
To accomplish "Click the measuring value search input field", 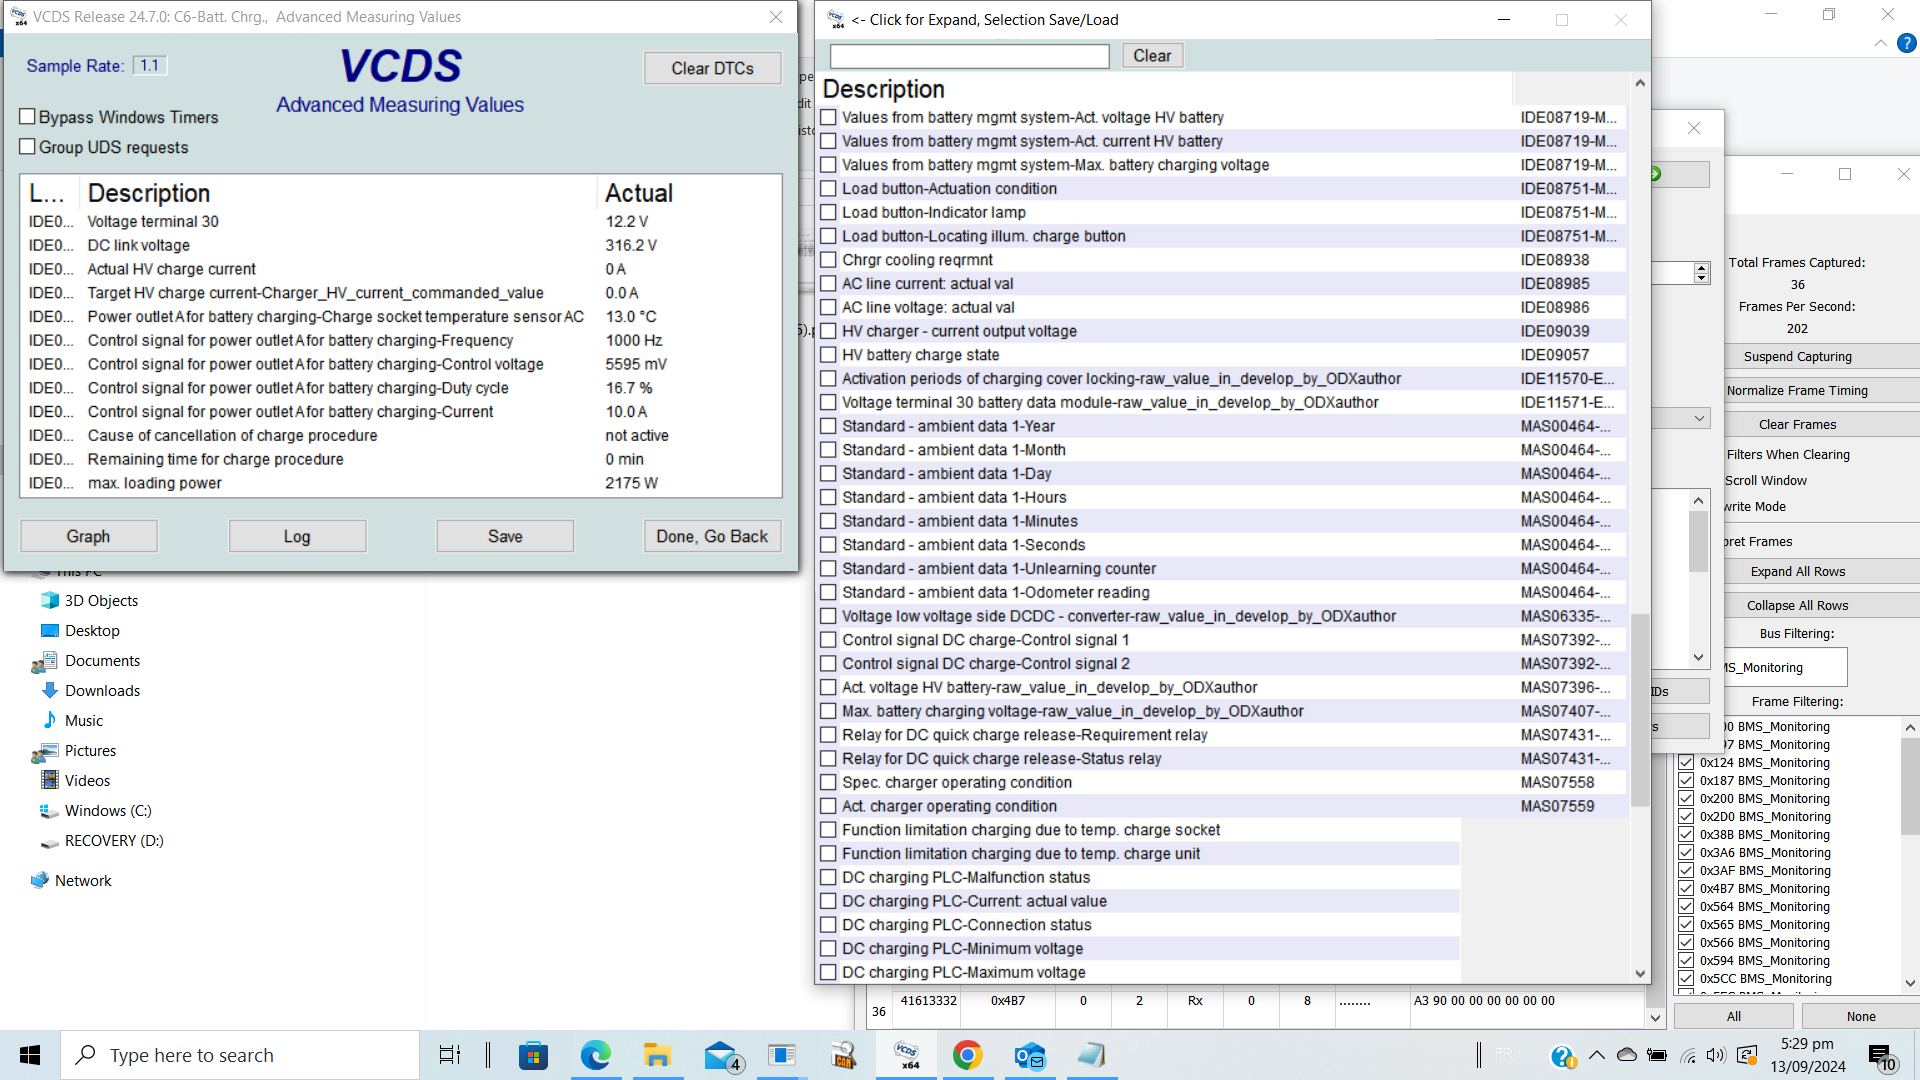I will coord(969,56).
